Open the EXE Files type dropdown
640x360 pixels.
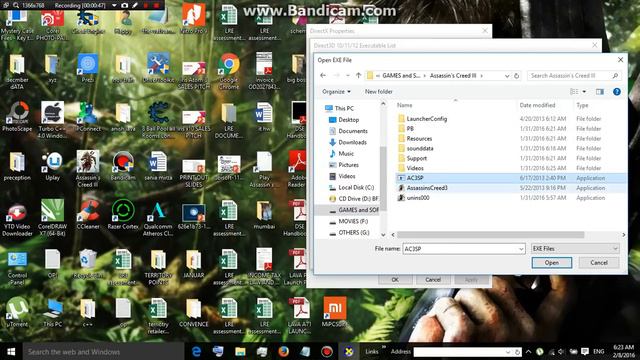pos(575,249)
